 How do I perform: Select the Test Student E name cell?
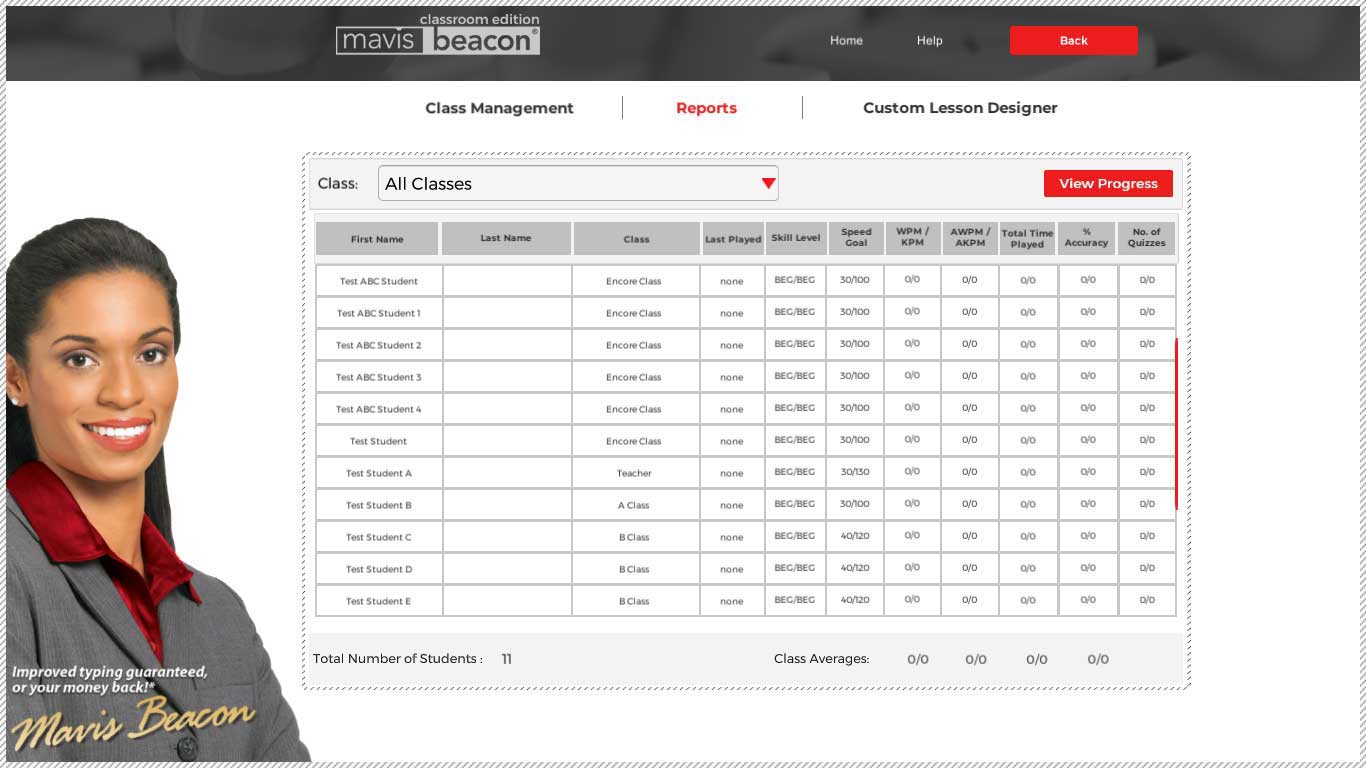click(379, 601)
